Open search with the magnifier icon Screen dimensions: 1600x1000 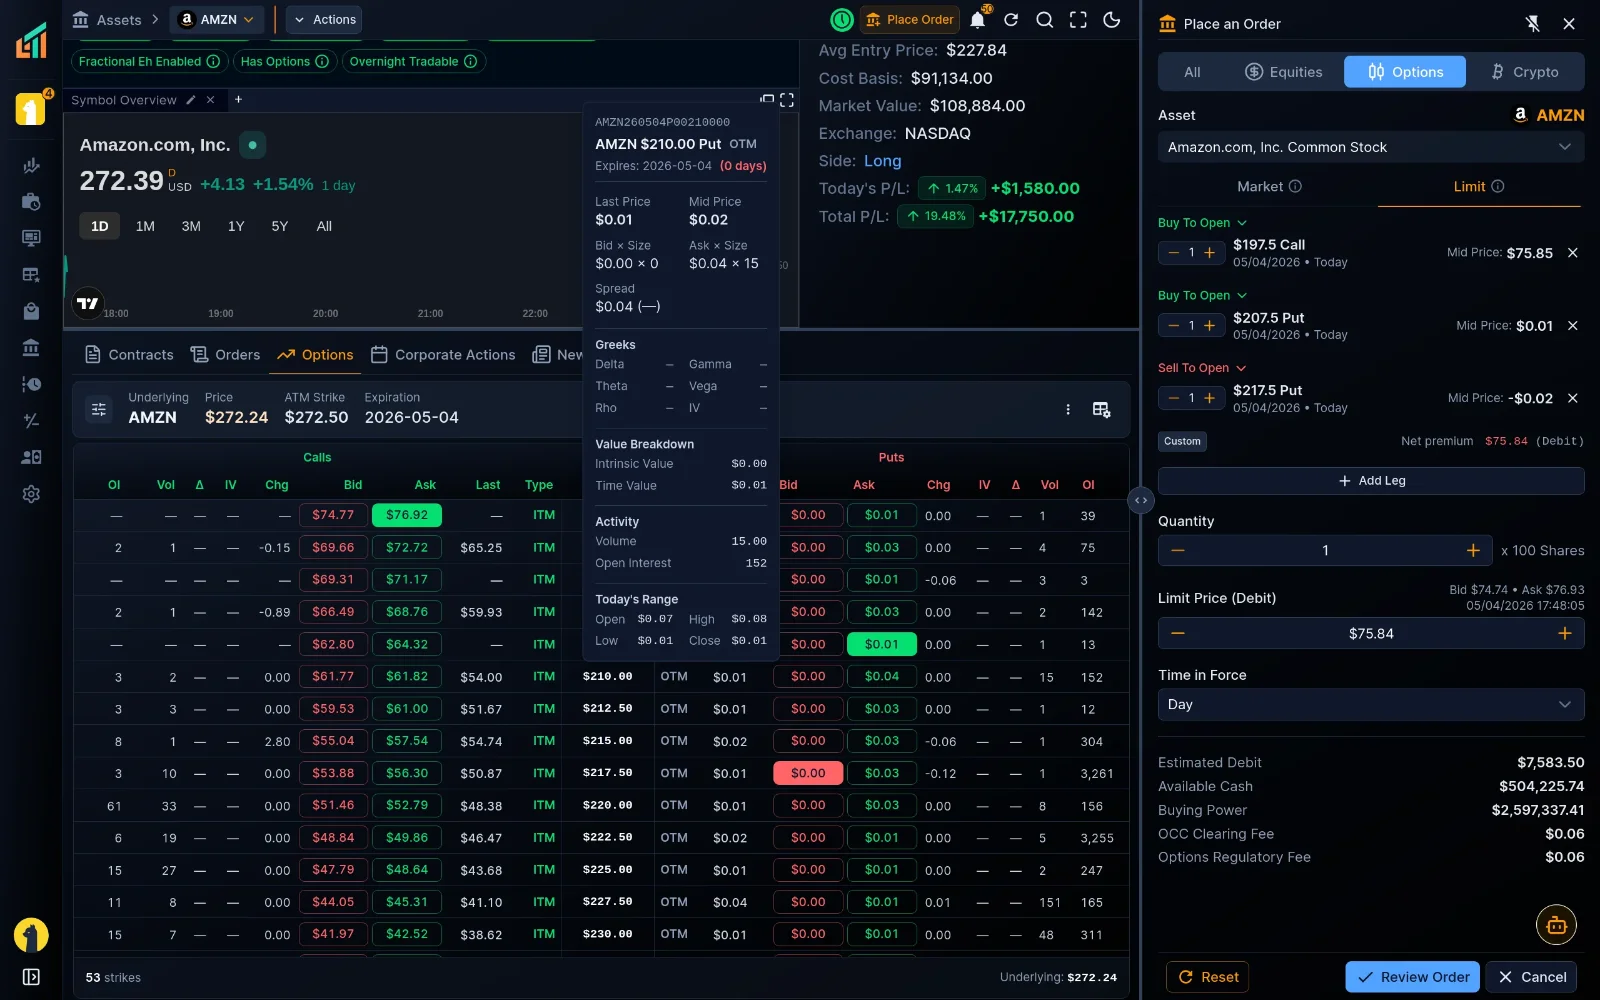1044,19
